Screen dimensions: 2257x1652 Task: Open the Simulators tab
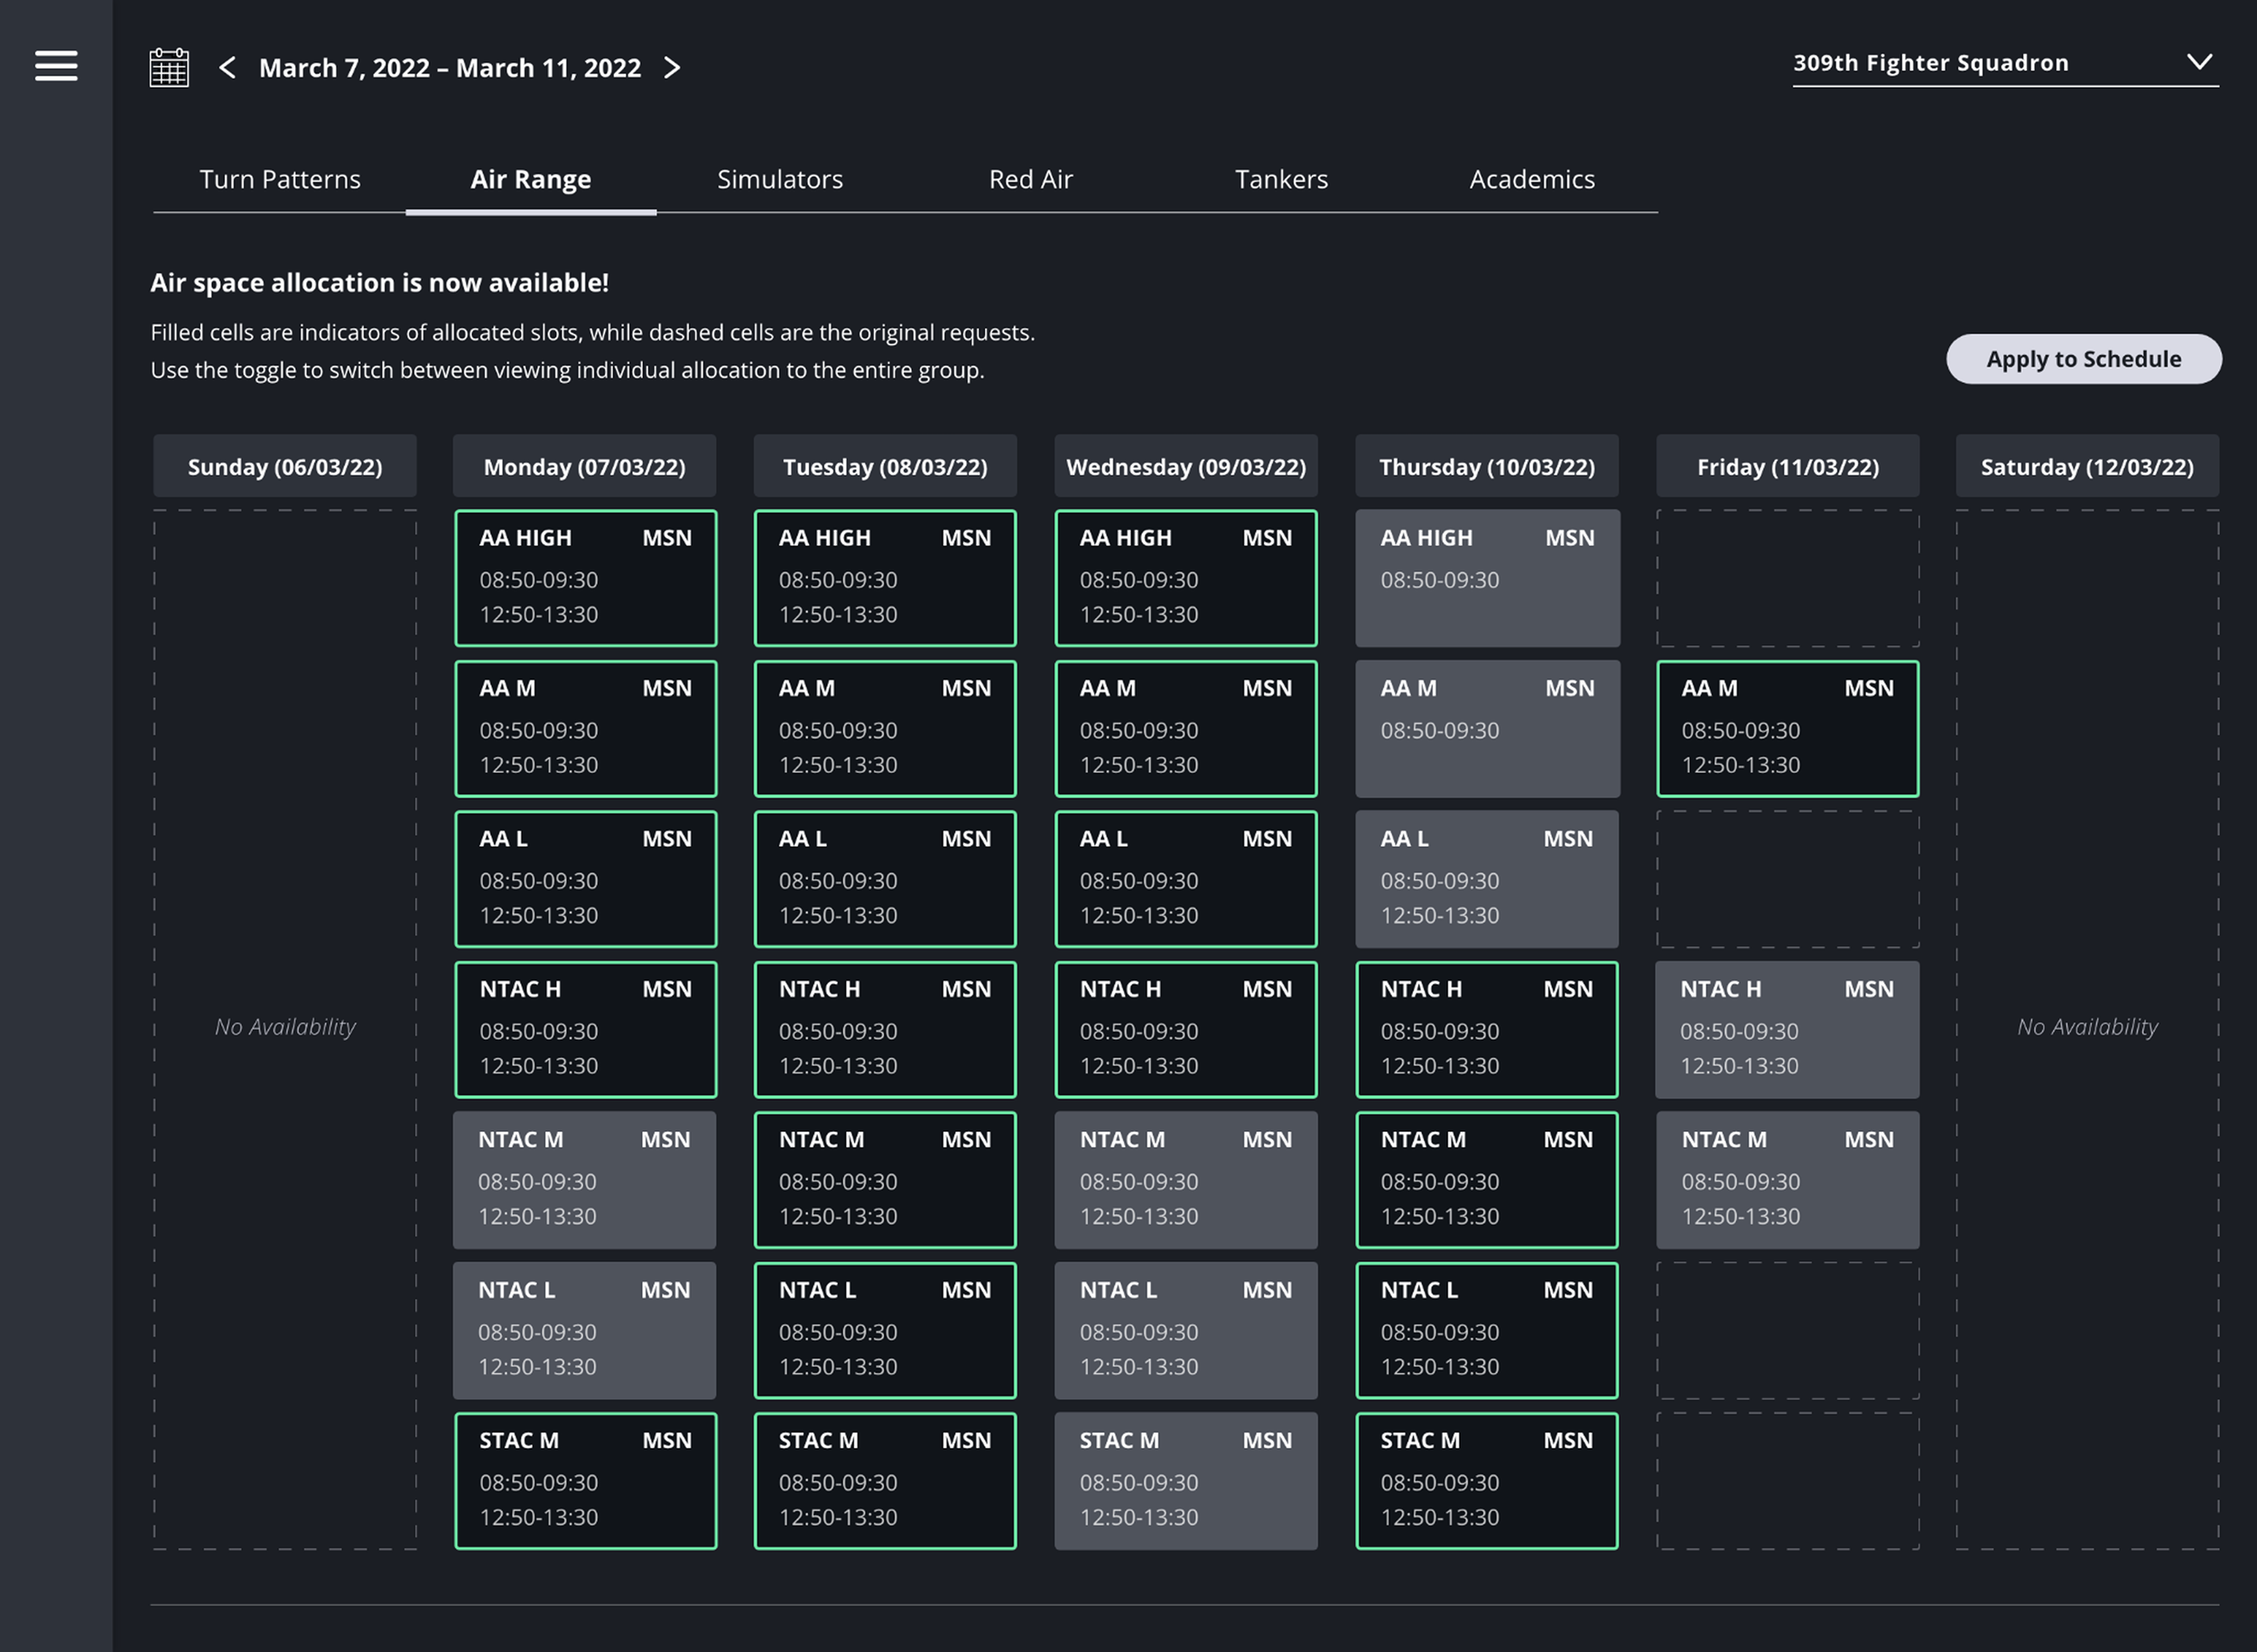(x=779, y=180)
